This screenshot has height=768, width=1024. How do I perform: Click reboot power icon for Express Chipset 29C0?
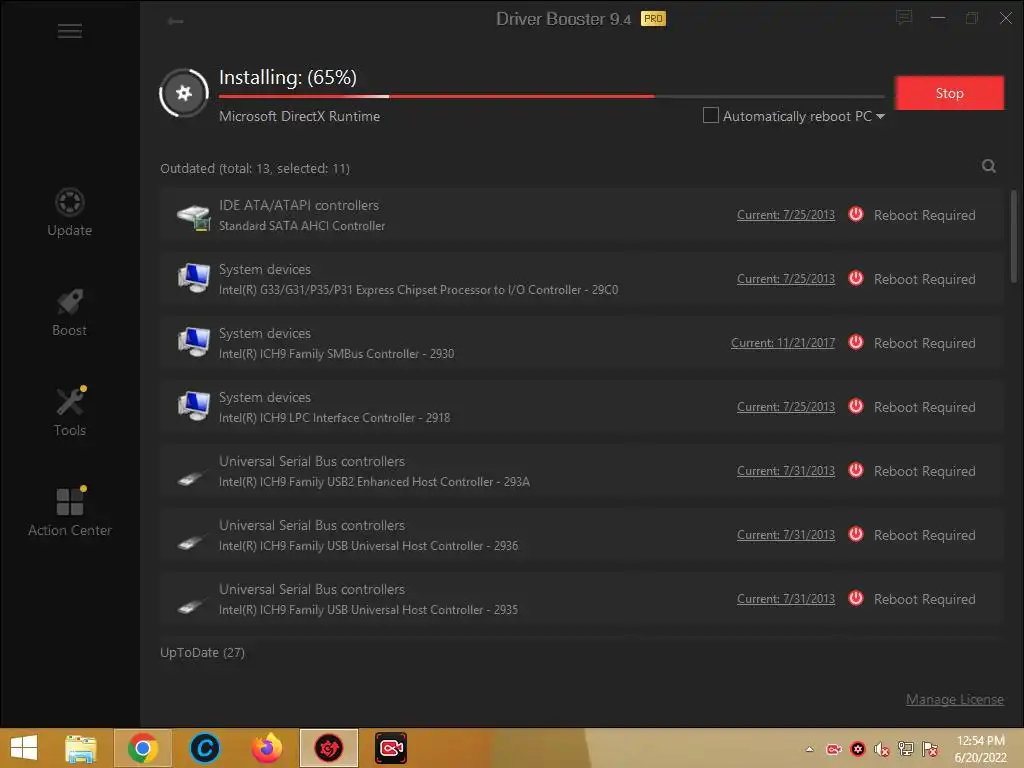click(x=856, y=278)
